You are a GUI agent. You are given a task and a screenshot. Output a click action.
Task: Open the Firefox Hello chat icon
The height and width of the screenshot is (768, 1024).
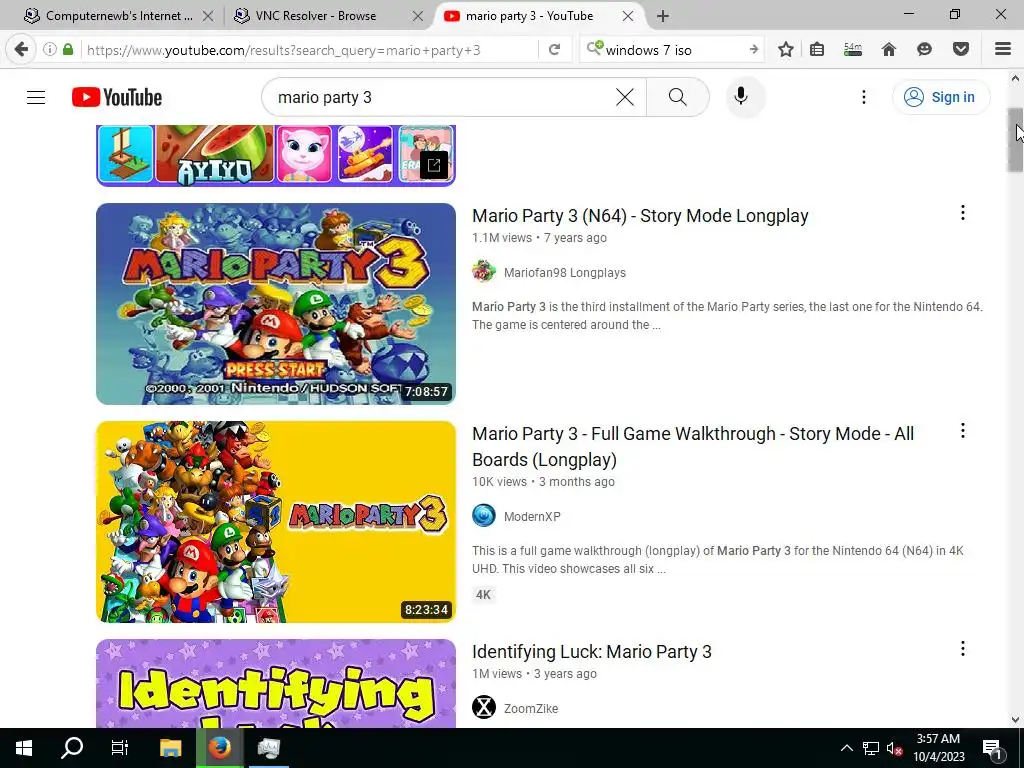tap(924, 49)
